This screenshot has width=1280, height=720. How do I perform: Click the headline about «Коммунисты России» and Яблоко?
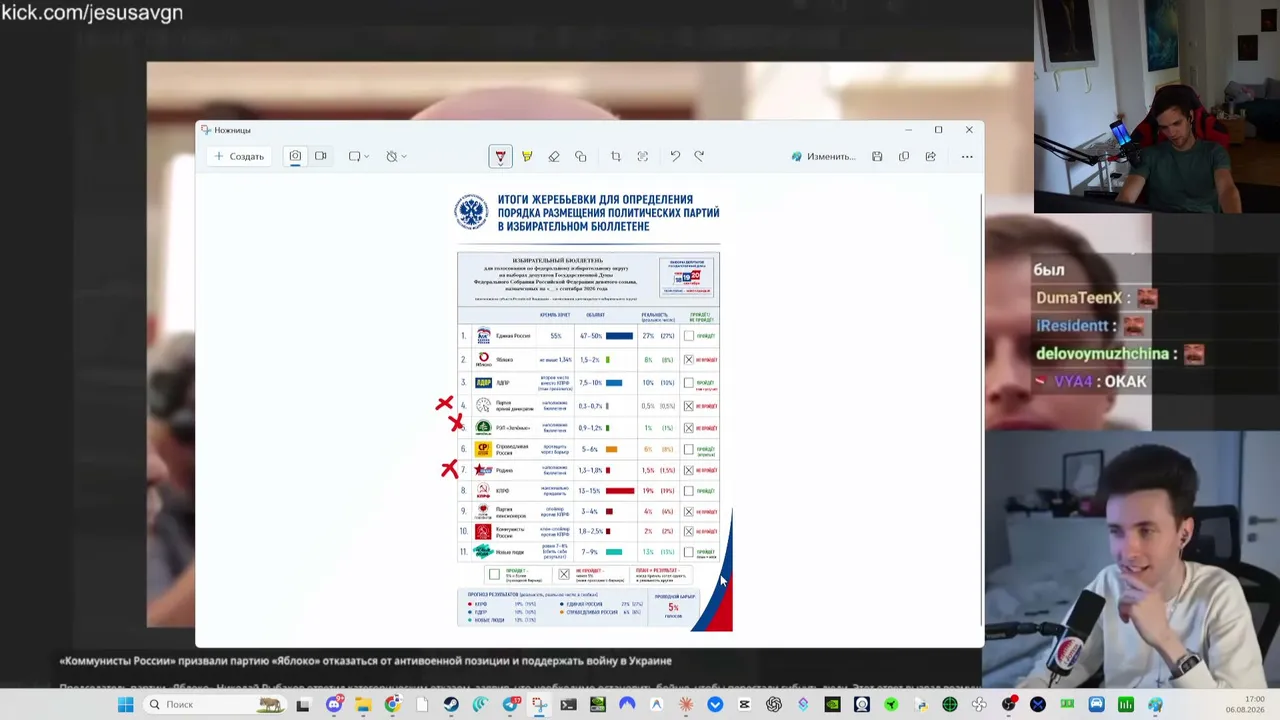(365, 661)
